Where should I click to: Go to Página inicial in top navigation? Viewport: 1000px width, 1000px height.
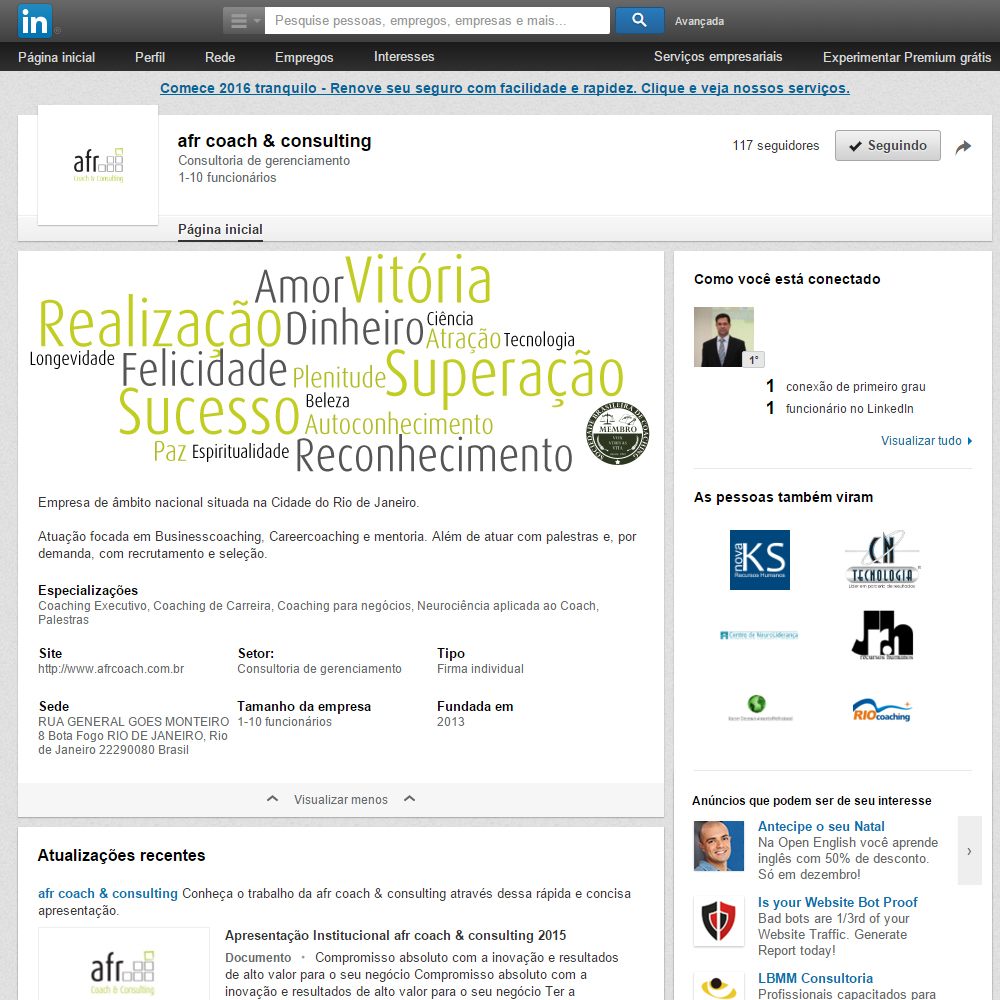pos(56,57)
